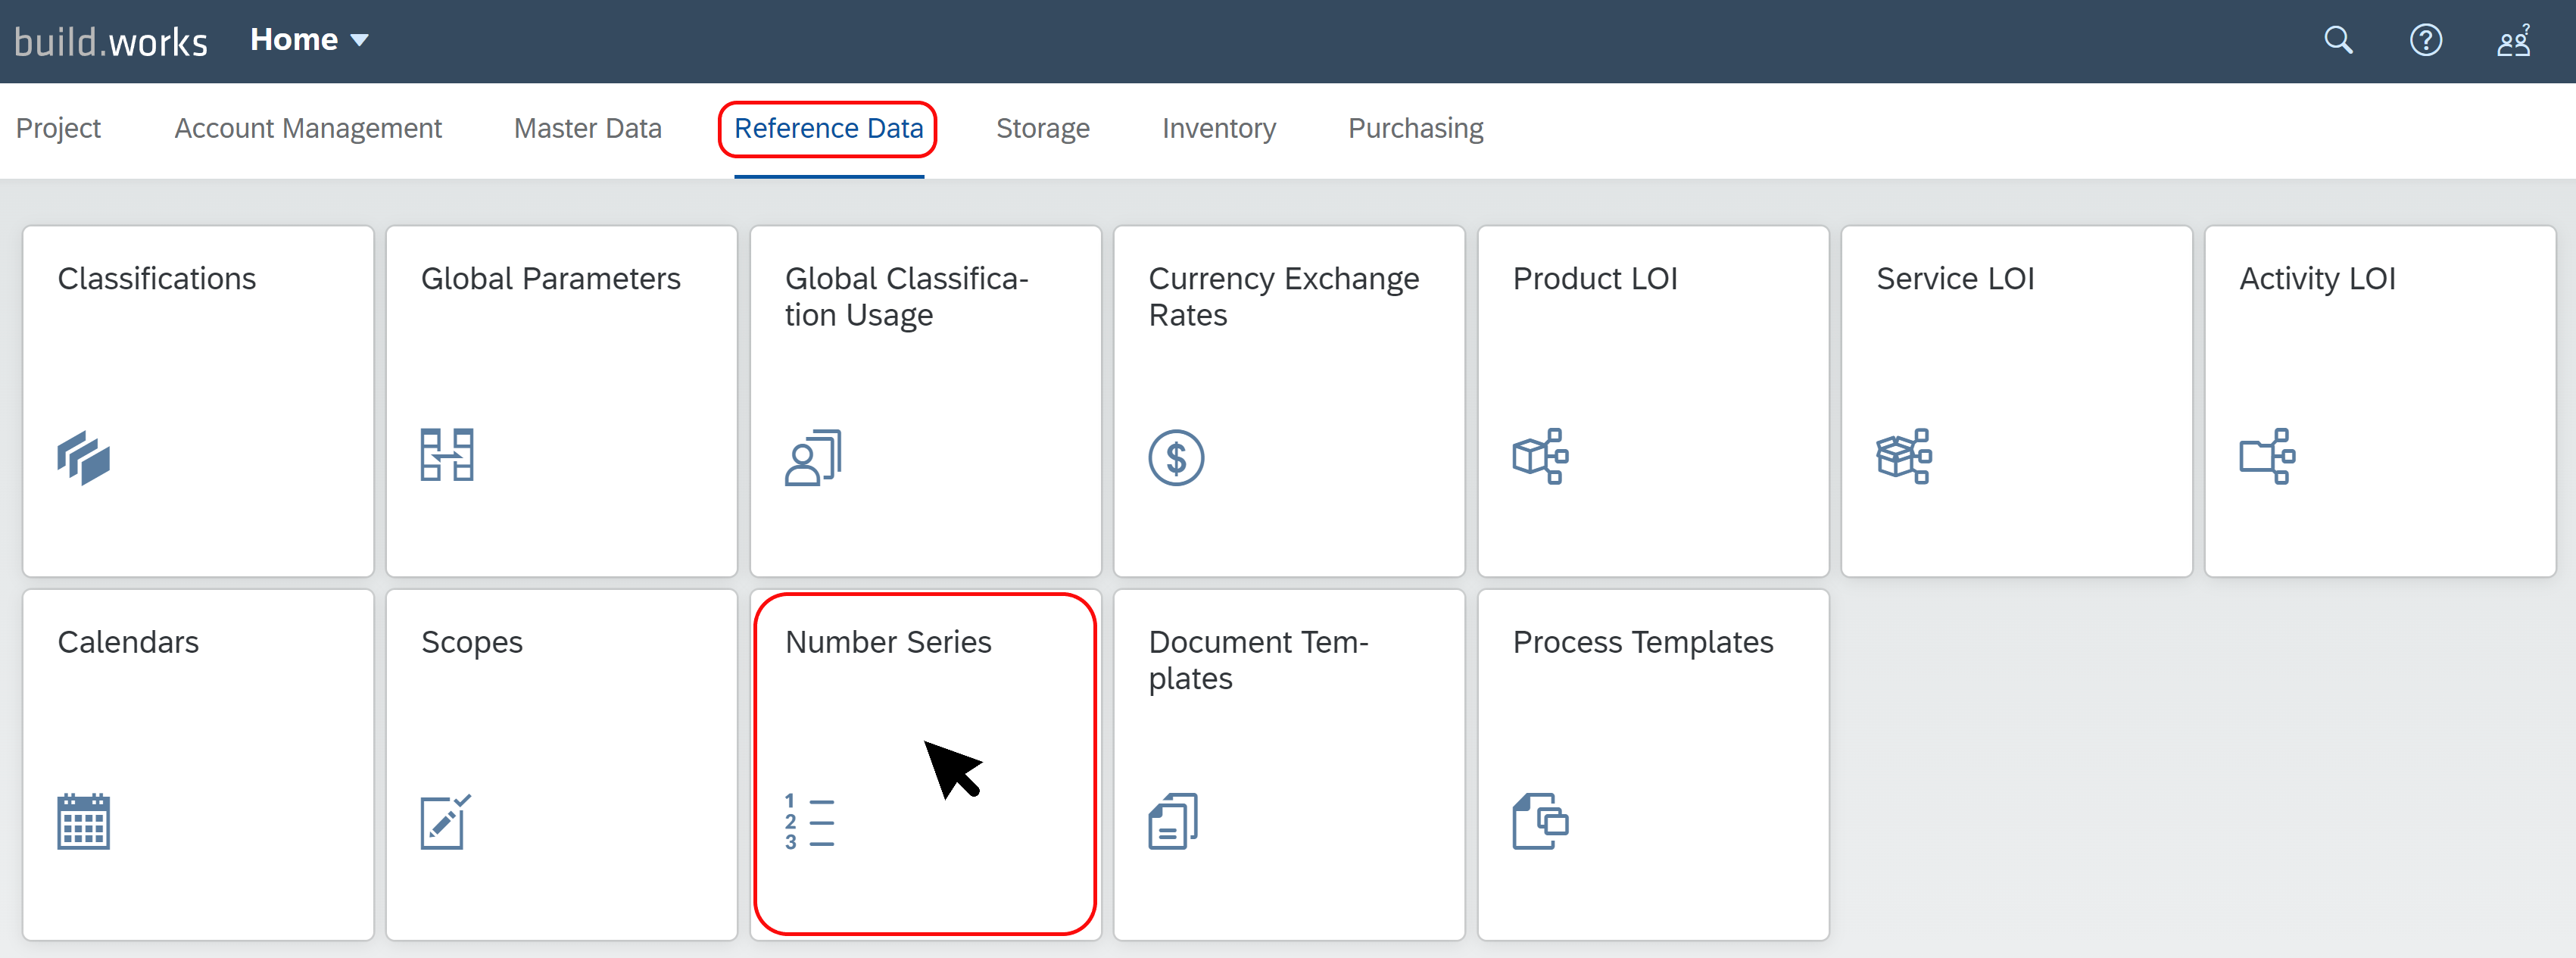Switch to the Master Data tab
Image resolution: width=2576 pixels, height=958 pixels.
pos(588,128)
